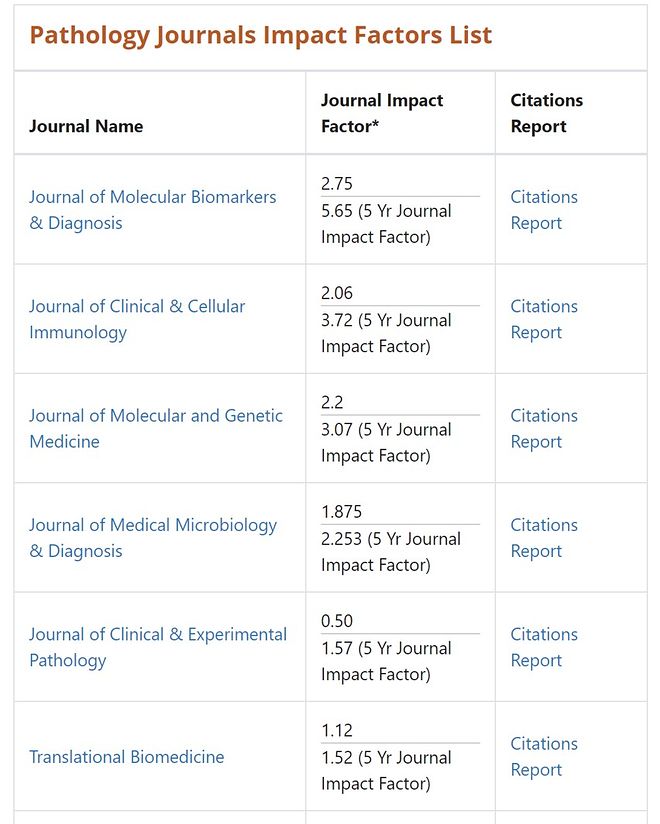The image size is (660, 824).
Task: View Citations Report for Clinical & Experimental Pathology
Action: click(544, 647)
